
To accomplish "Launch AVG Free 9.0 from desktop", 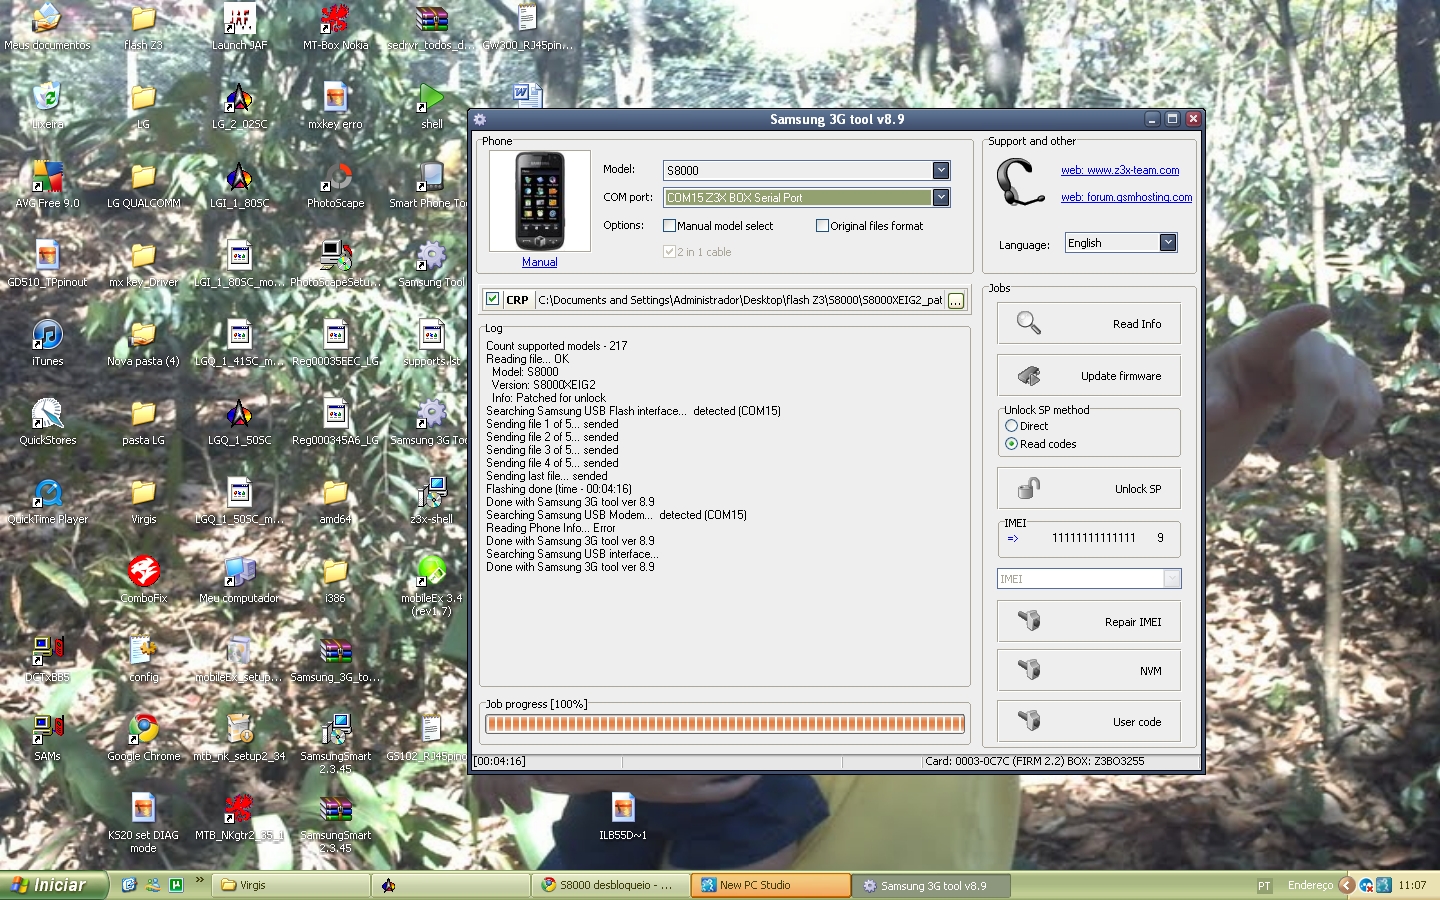I will pyautogui.click(x=47, y=185).
